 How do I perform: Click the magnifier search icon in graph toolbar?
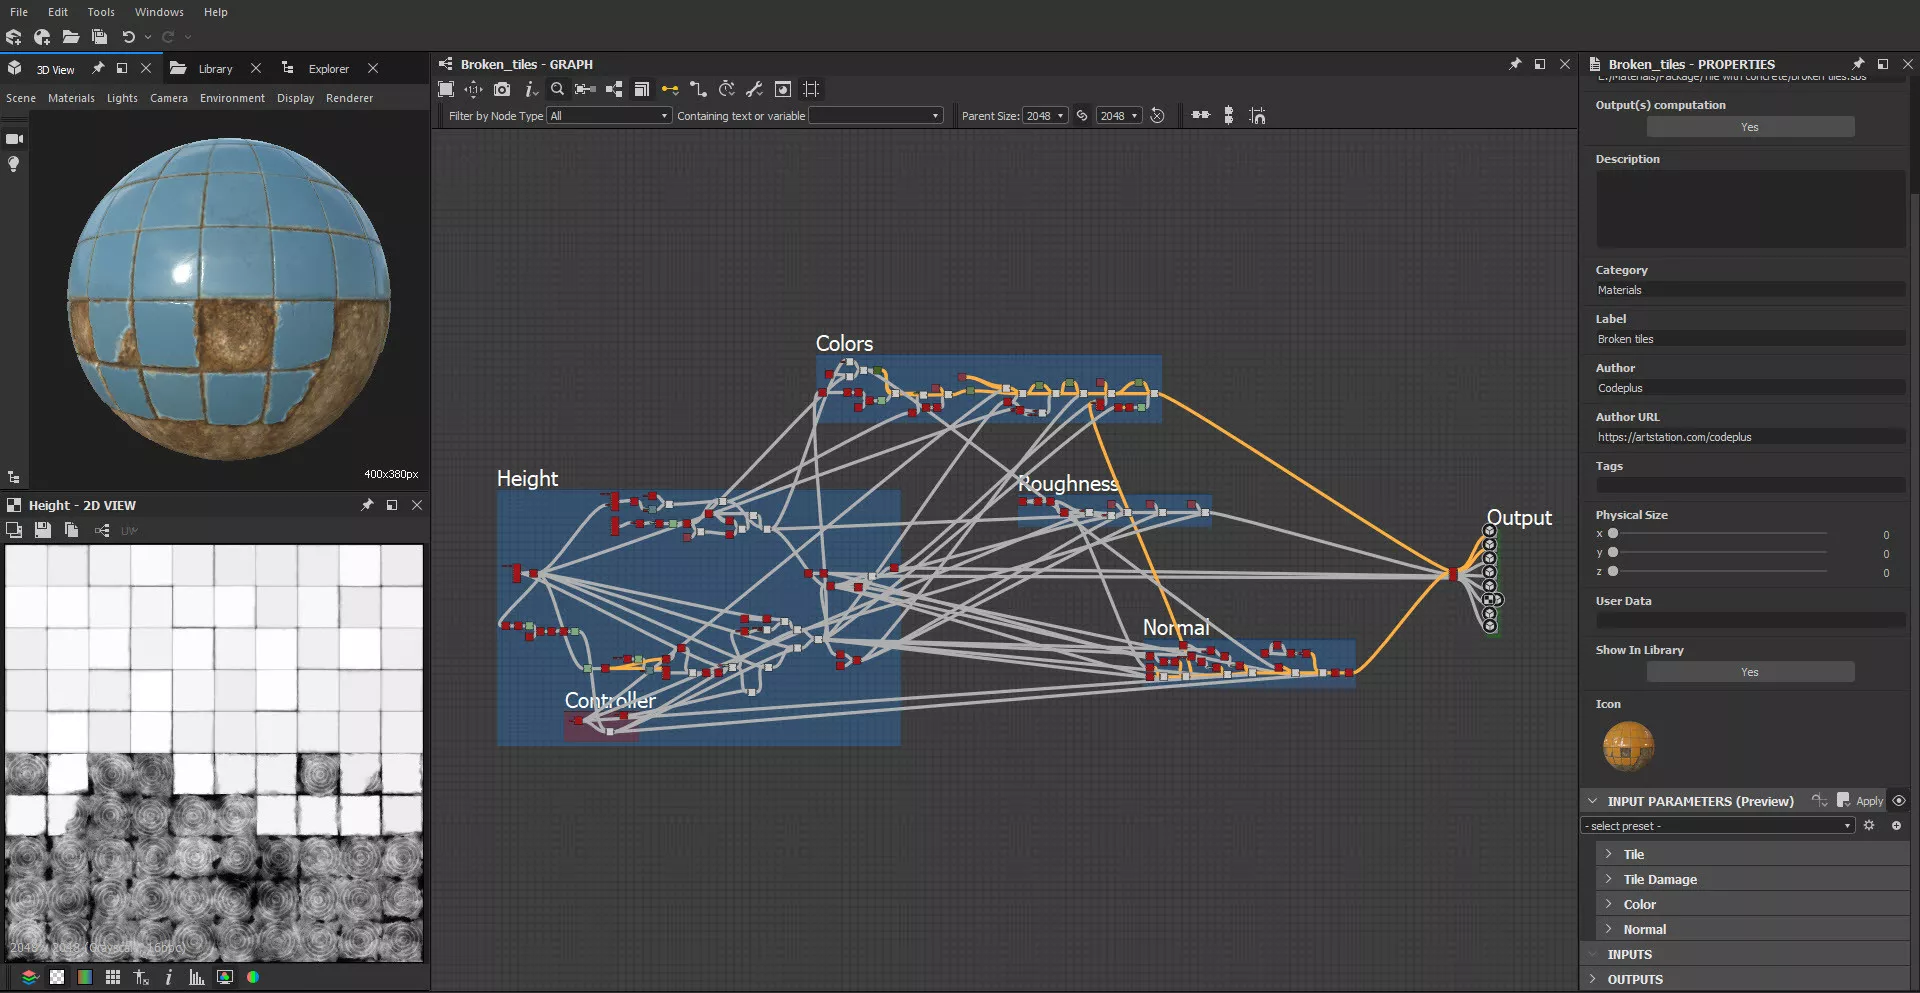(557, 89)
